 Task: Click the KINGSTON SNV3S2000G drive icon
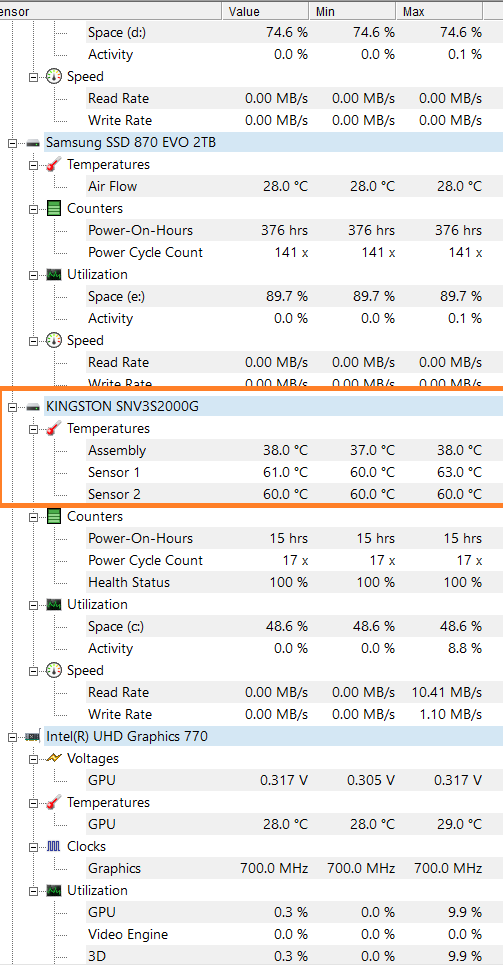[x=33, y=406]
